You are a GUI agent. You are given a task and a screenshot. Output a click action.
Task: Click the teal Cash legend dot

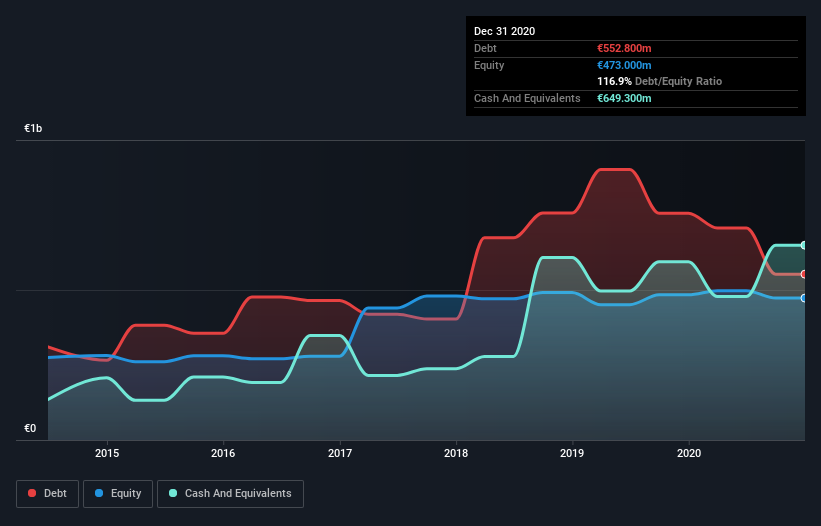coord(173,493)
